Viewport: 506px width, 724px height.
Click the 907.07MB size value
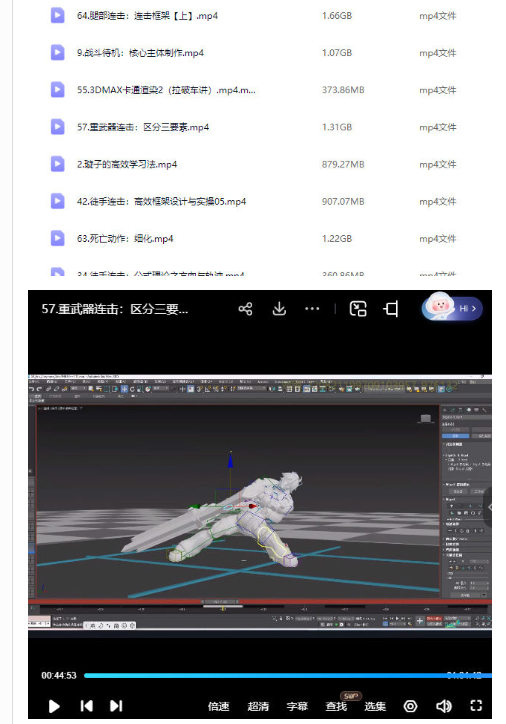pyautogui.click(x=343, y=201)
